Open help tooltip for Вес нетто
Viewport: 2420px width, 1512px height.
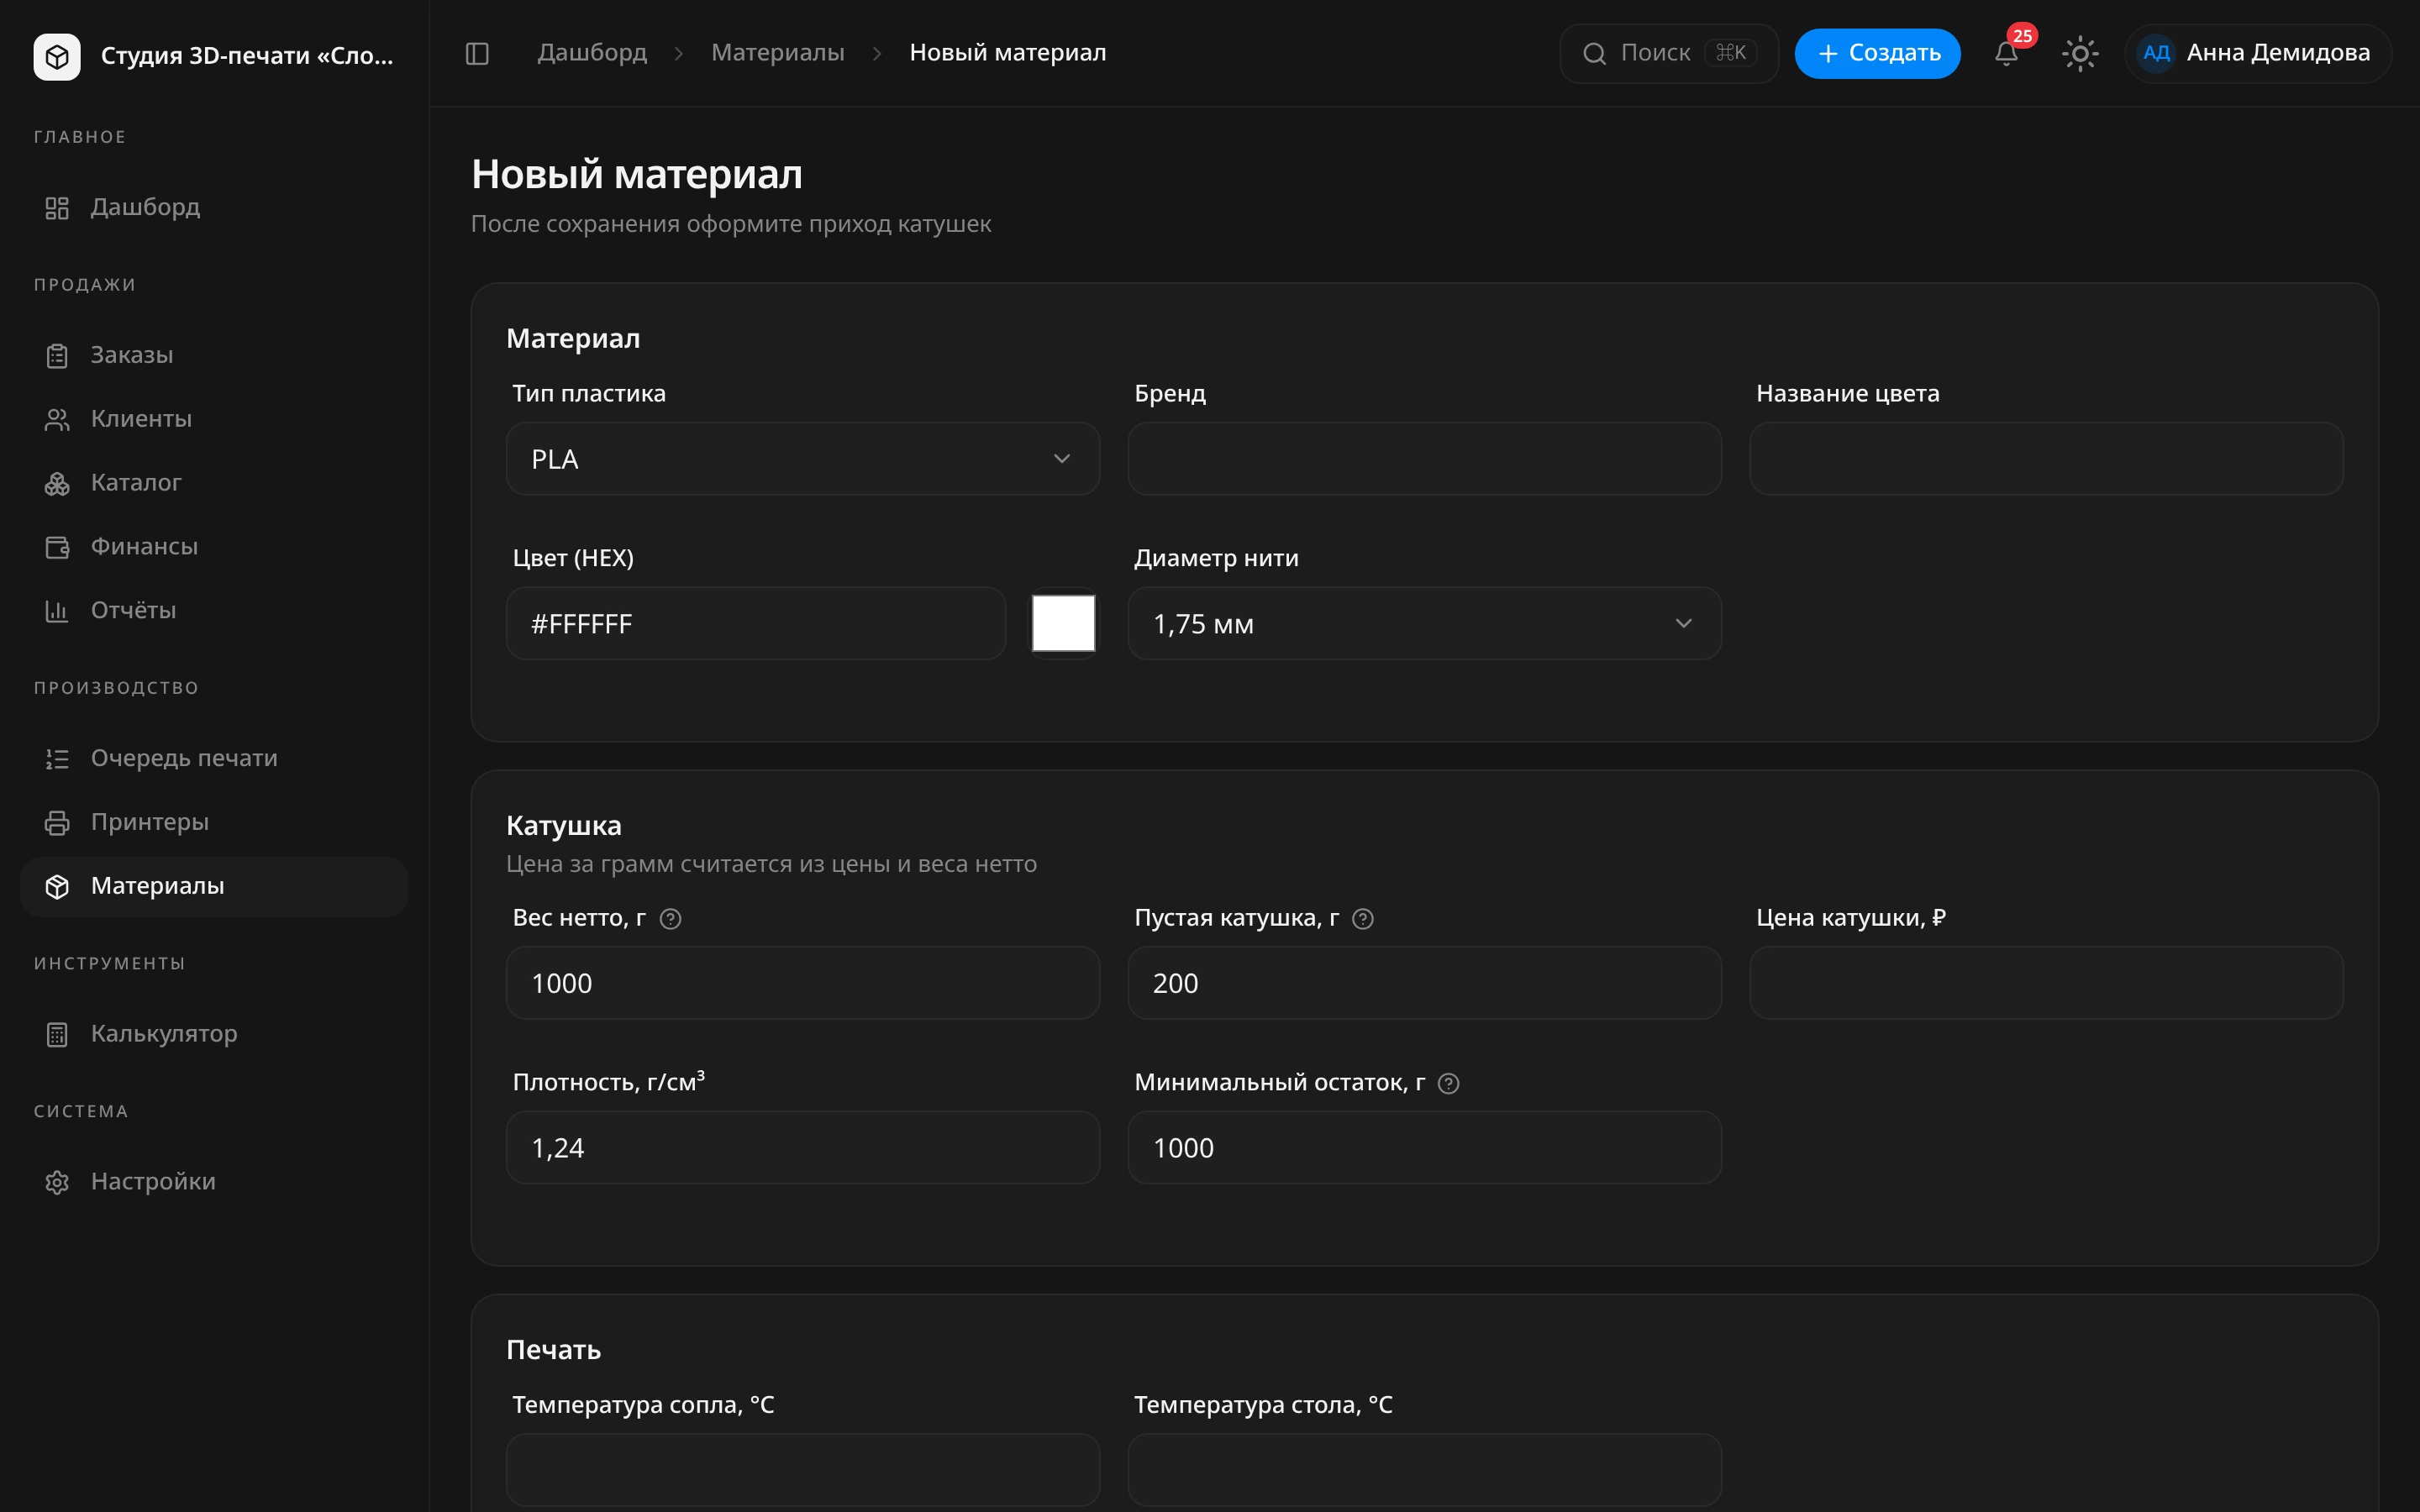click(x=671, y=919)
